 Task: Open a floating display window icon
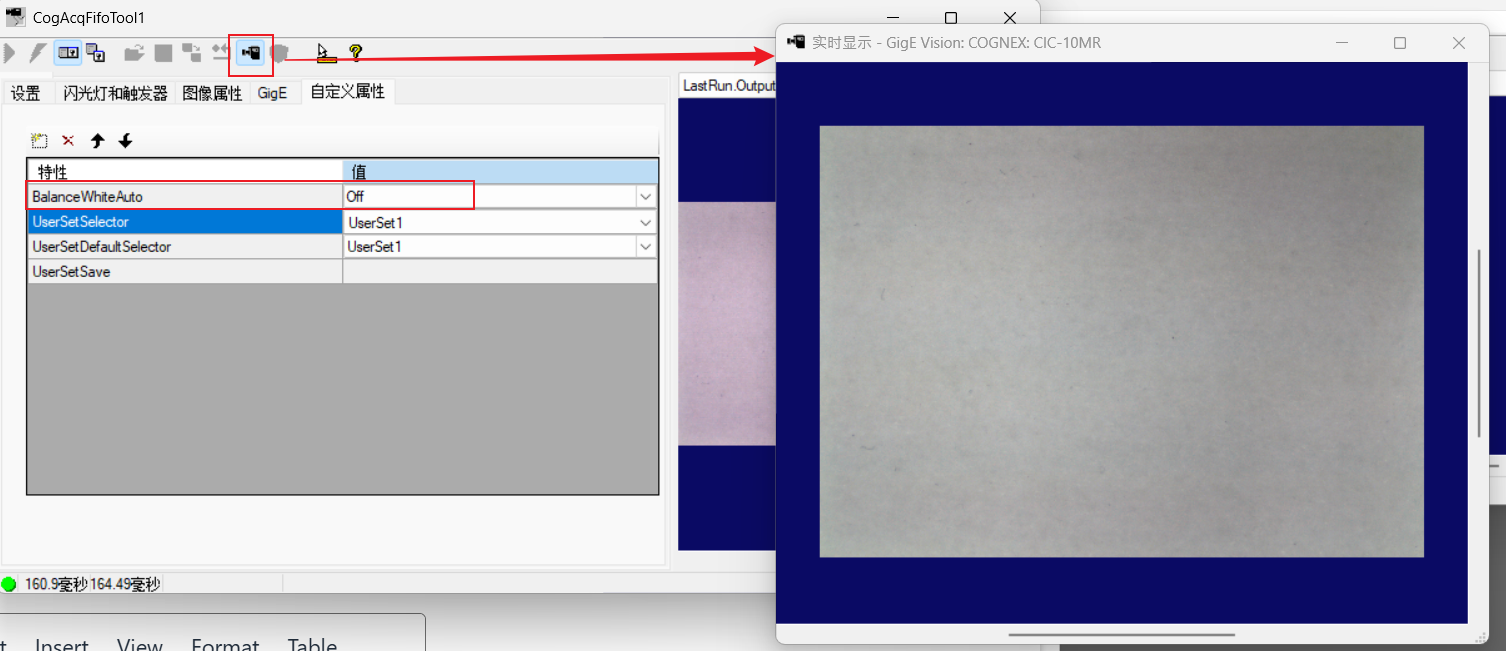[96, 53]
